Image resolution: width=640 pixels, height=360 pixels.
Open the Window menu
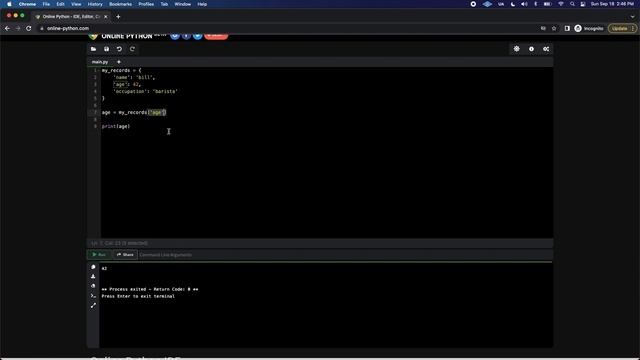[182, 4]
